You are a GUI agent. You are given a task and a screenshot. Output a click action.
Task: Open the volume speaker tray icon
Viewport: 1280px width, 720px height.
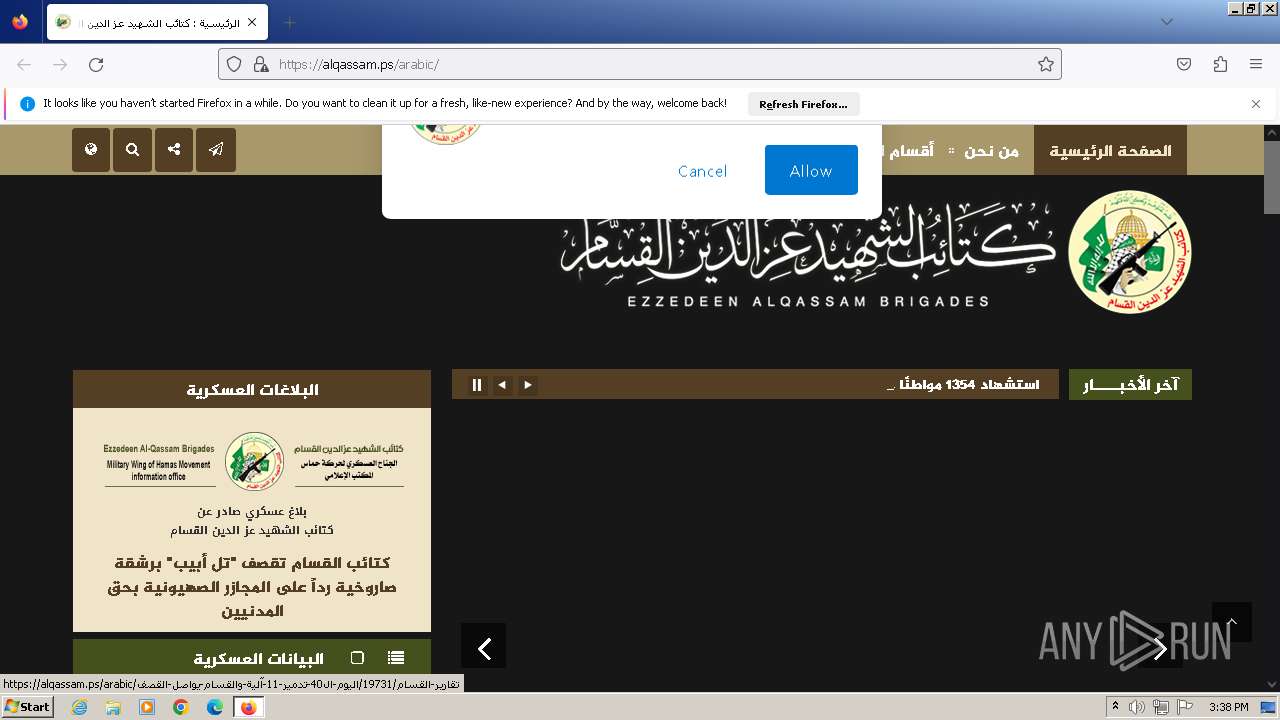[x=1137, y=707]
